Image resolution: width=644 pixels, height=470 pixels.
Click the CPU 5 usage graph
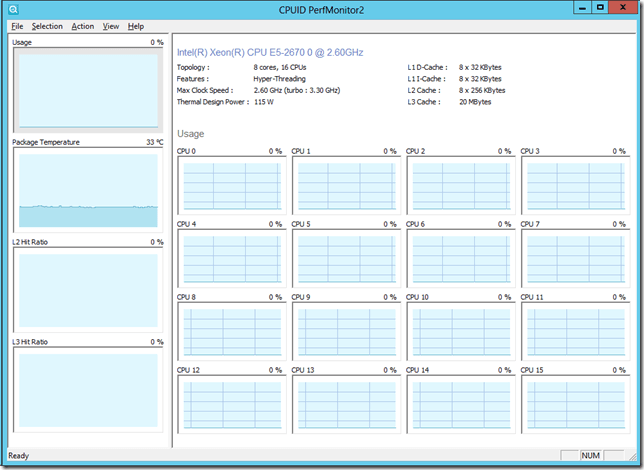[x=346, y=258]
